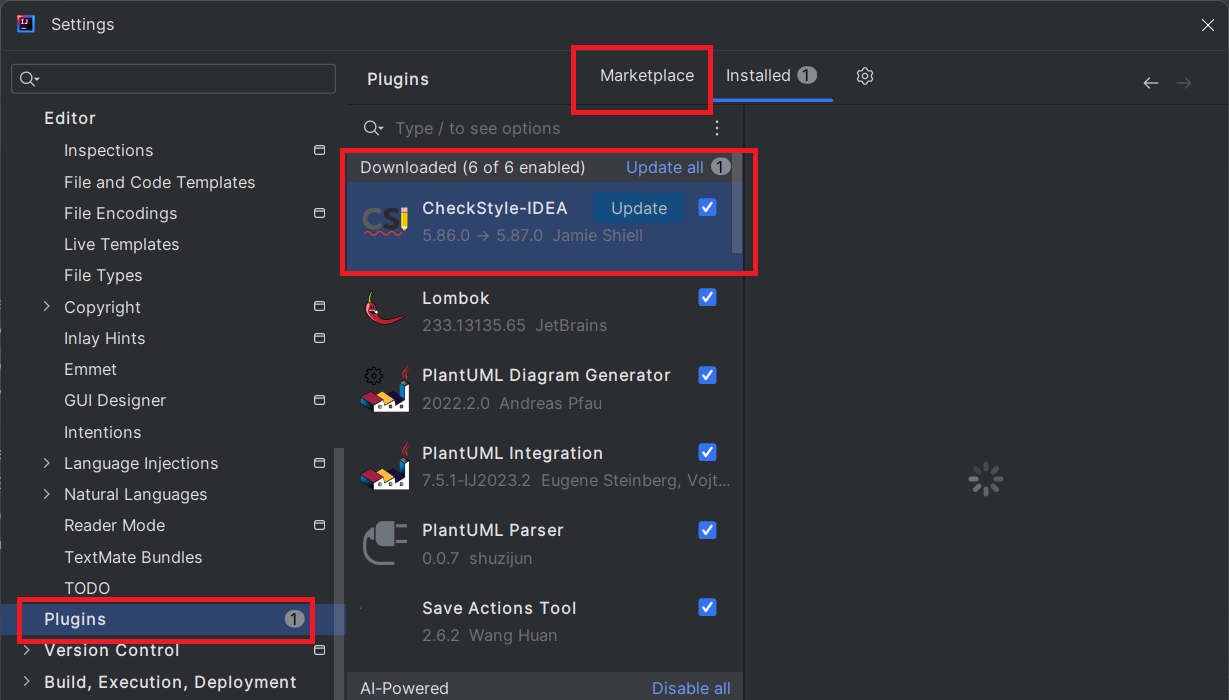
Task: Click the CheckStyle-IDEA plugin logo
Action: click(385, 221)
